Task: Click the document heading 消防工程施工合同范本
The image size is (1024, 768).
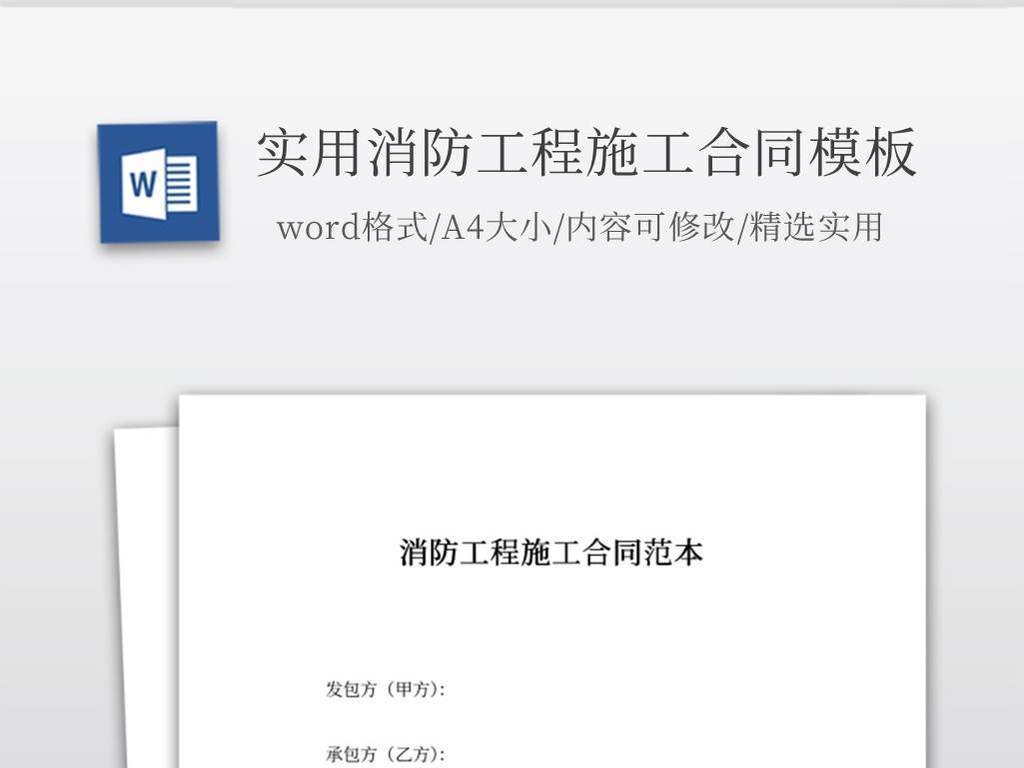Action: point(551,552)
